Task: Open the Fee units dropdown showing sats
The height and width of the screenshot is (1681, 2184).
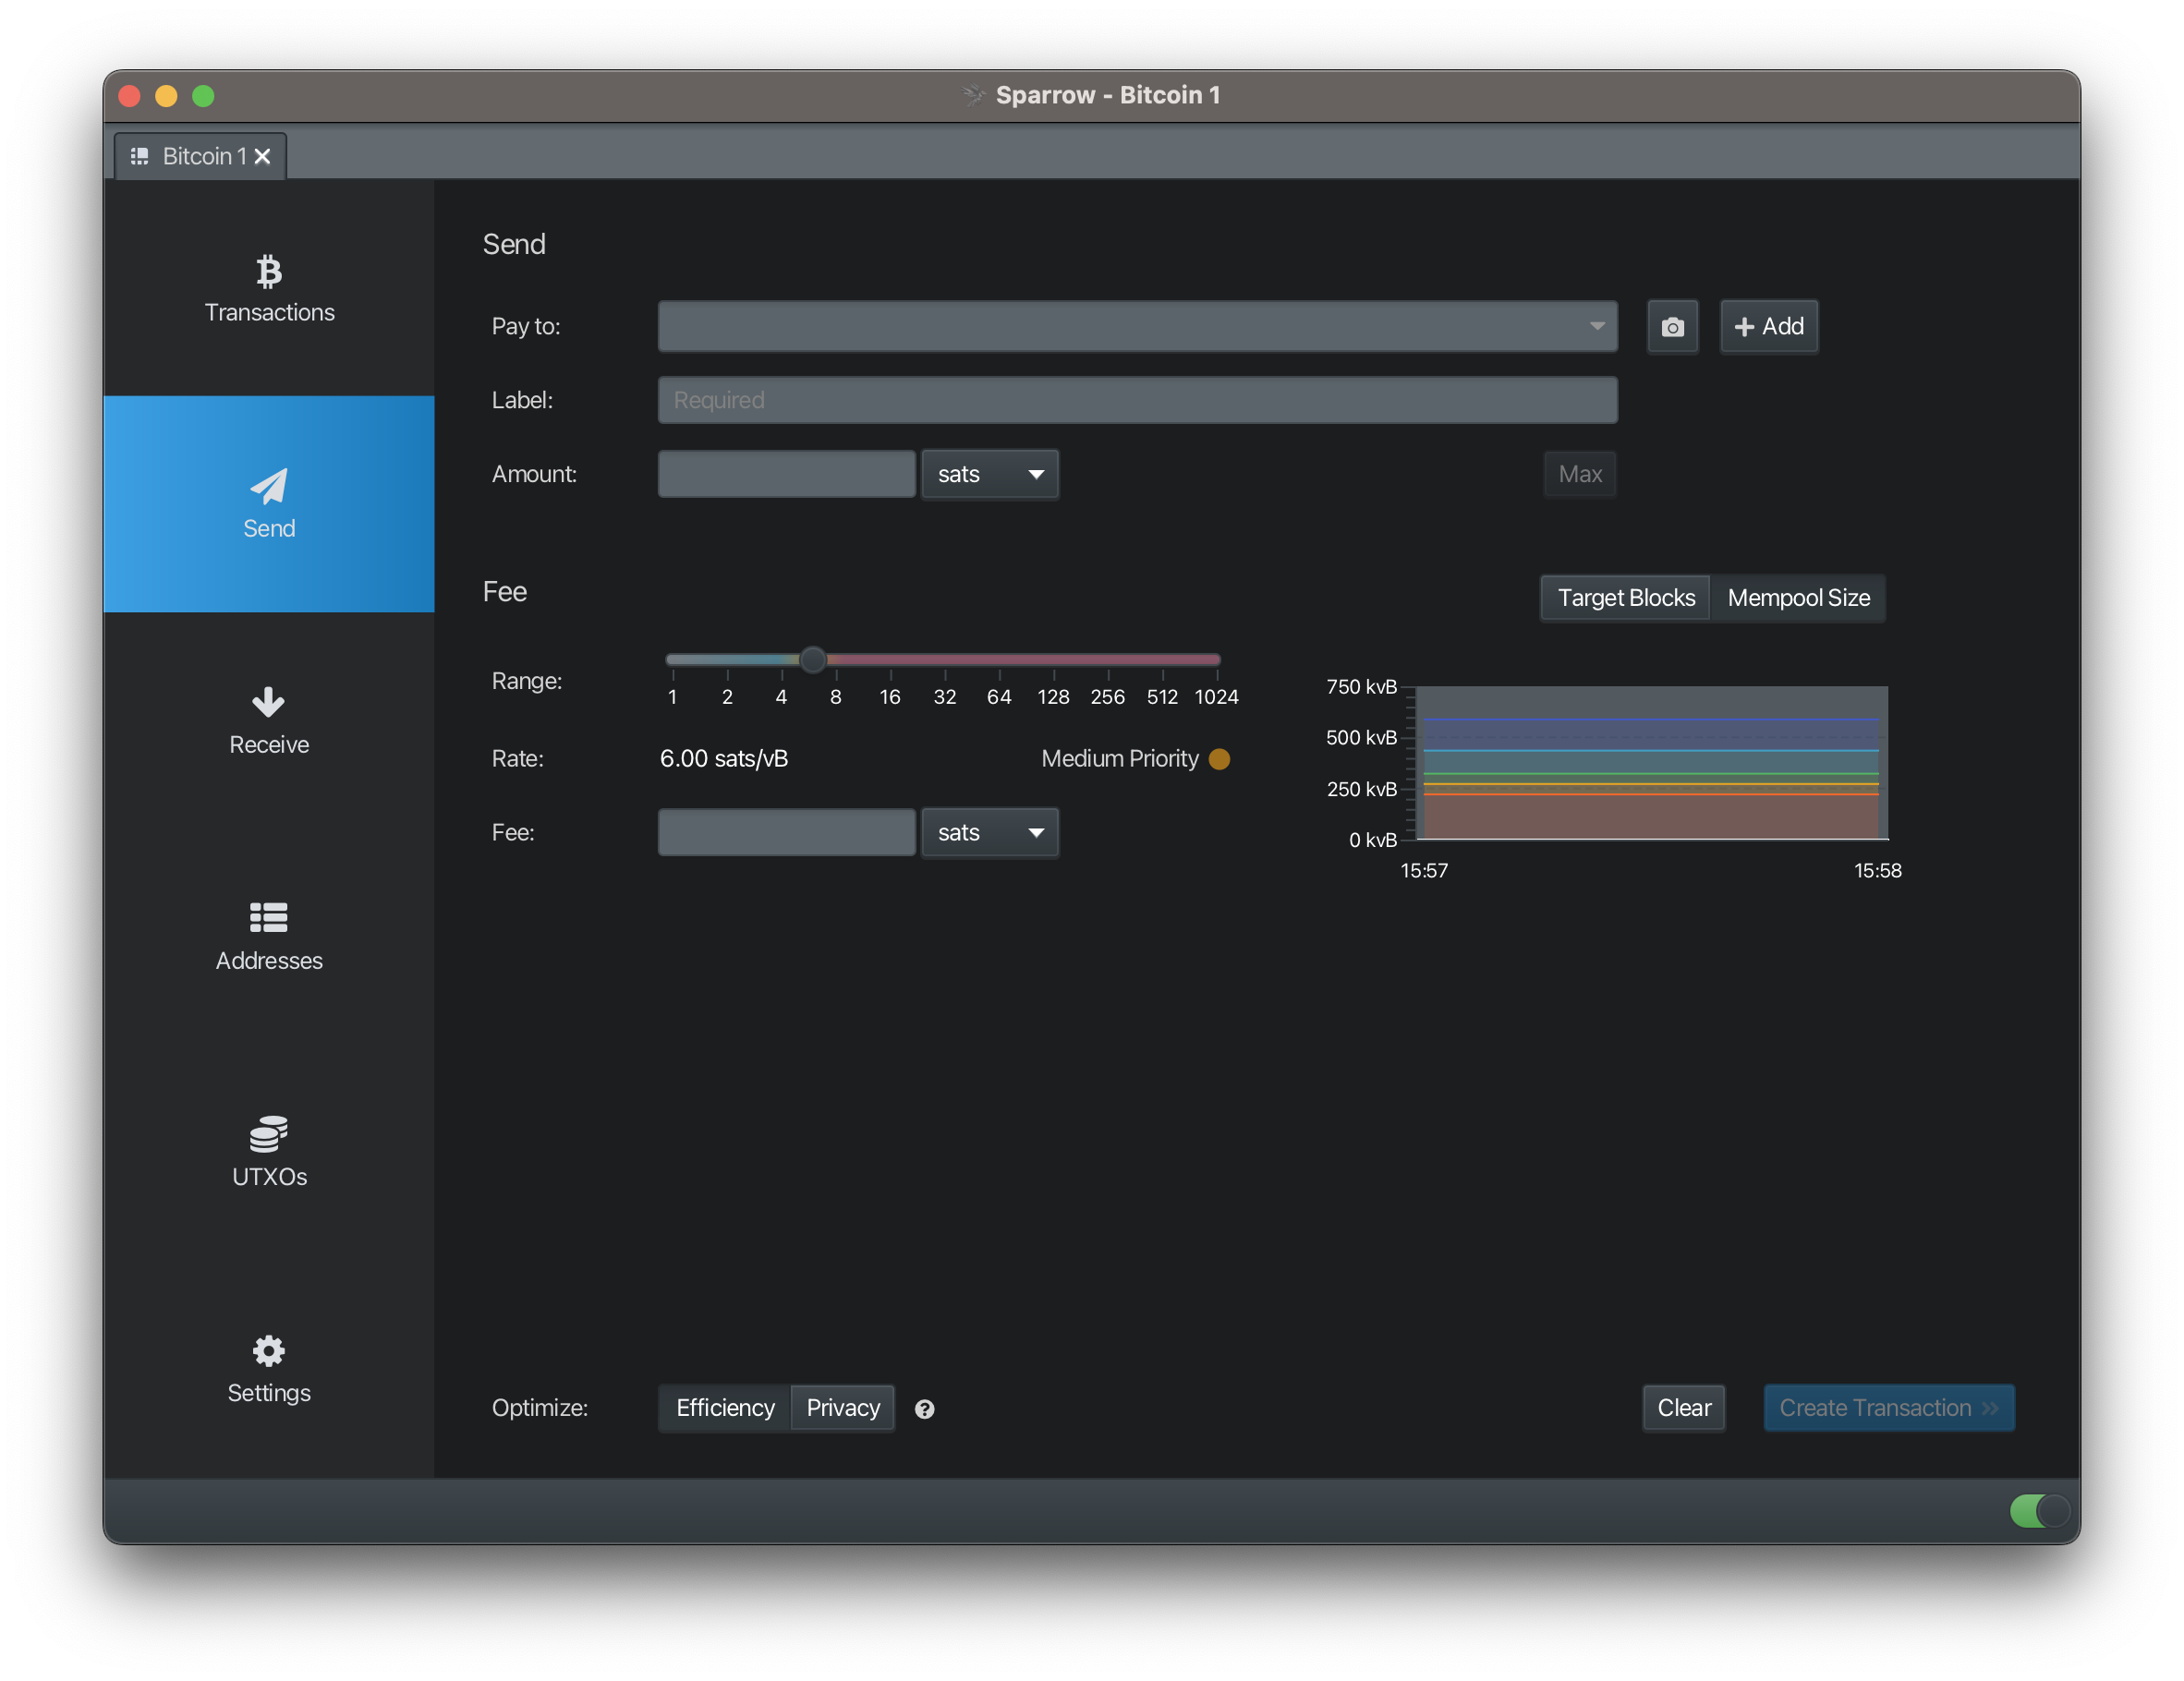Action: tap(989, 832)
